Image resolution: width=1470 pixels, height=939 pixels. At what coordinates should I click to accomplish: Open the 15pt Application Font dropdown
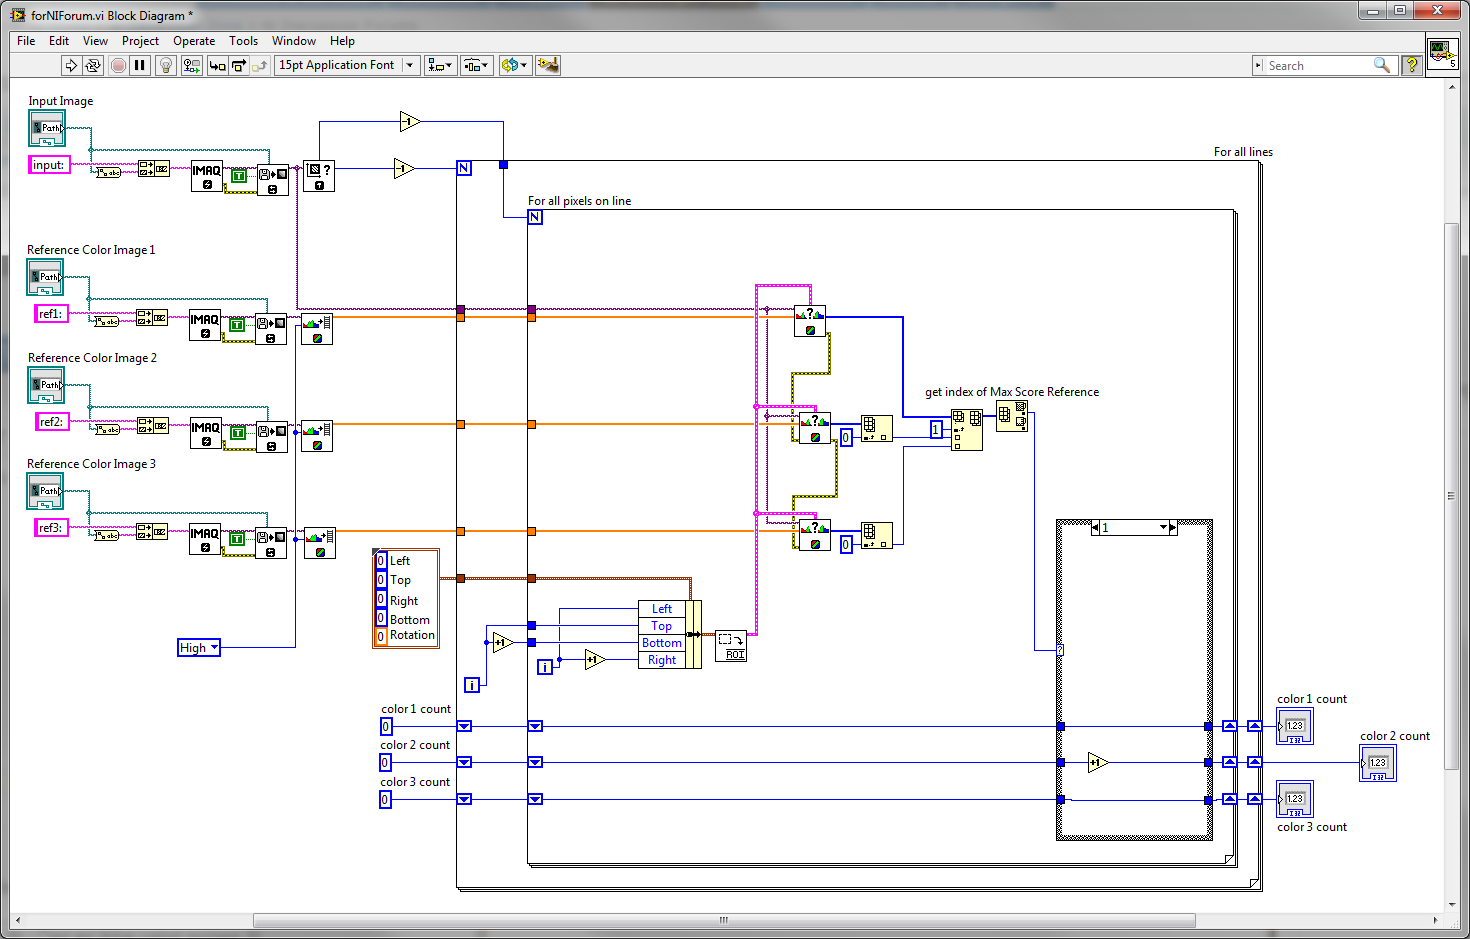point(346,65)
